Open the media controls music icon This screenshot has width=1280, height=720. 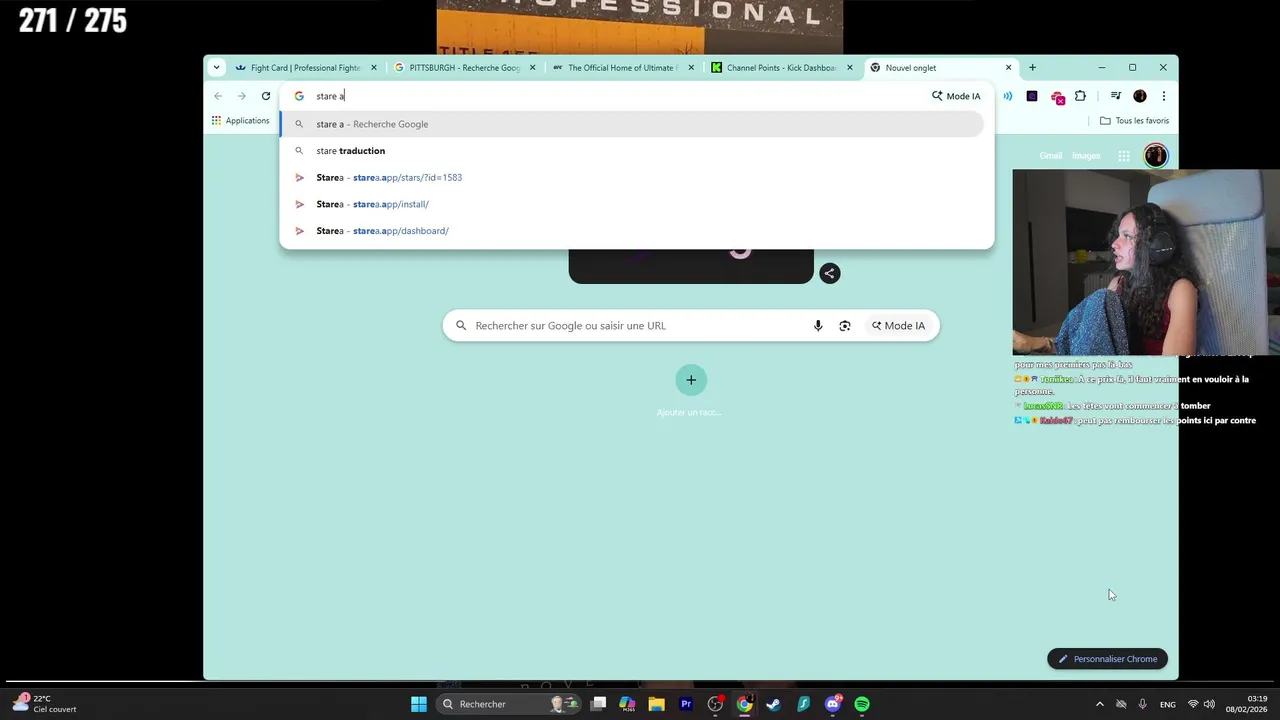coord(1115,96)
